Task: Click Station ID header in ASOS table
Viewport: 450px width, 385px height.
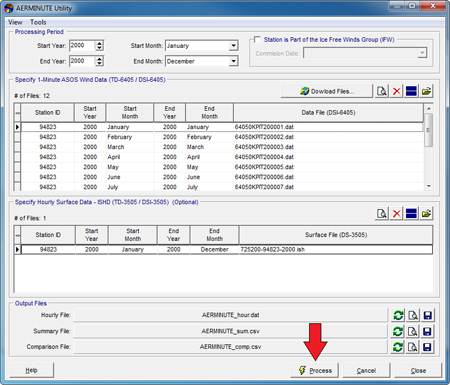Action: click(47, 113)
